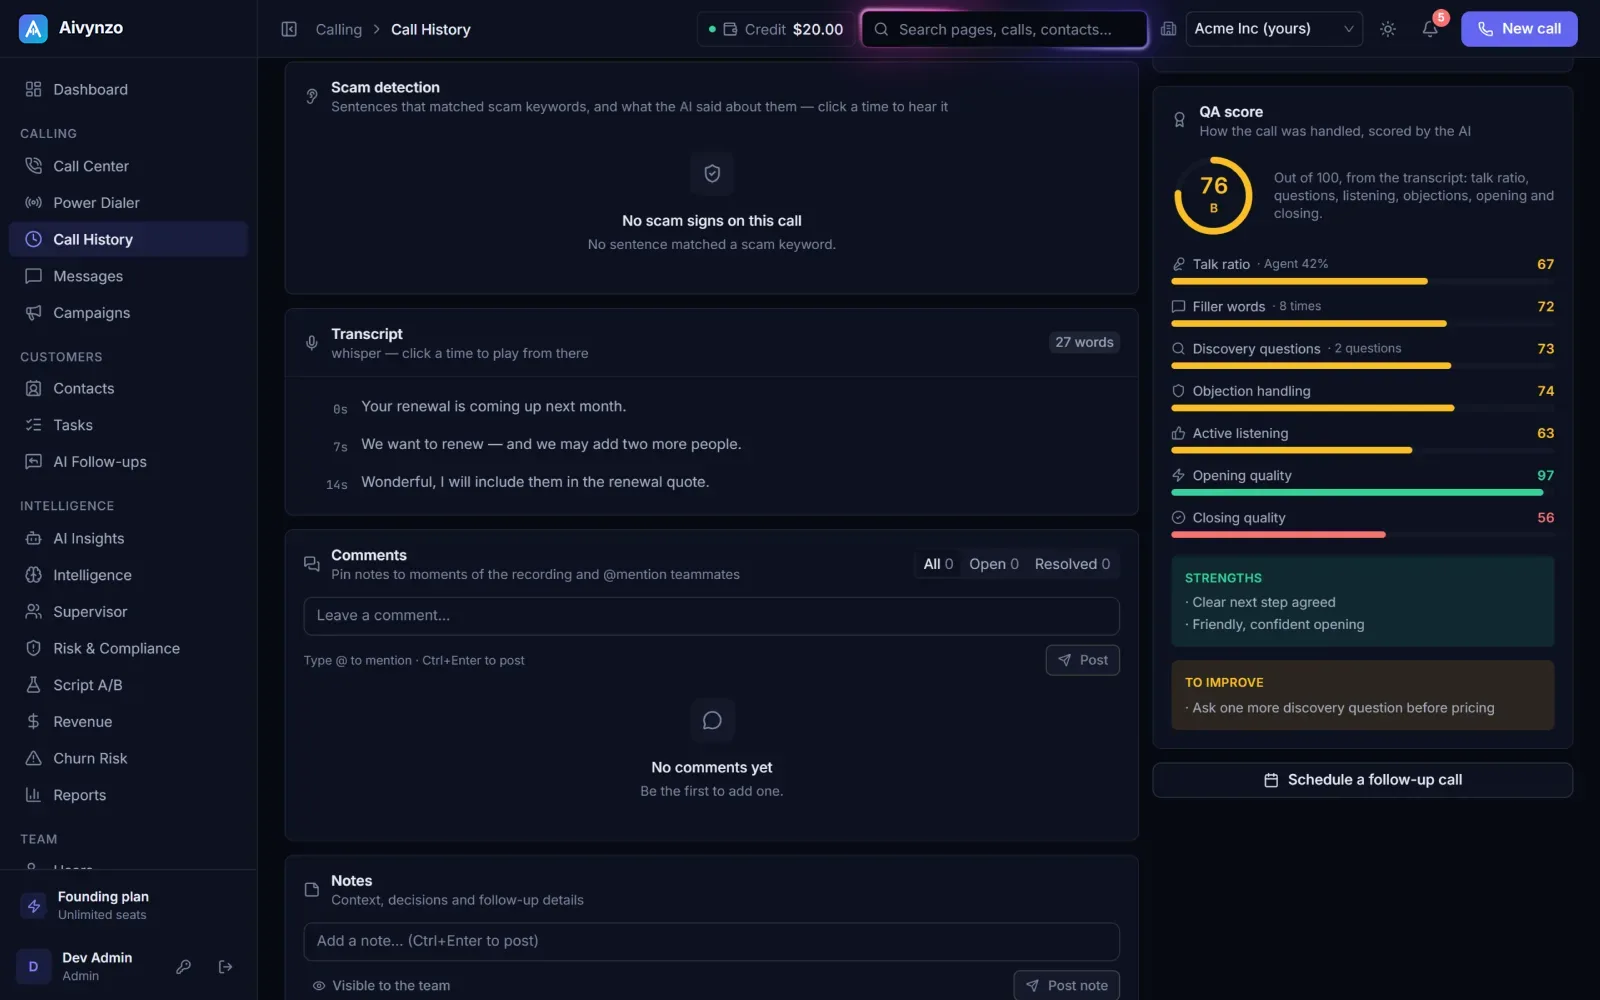Click the Add a note field
Screen dimensions: 1600x1000
[711, 941]
